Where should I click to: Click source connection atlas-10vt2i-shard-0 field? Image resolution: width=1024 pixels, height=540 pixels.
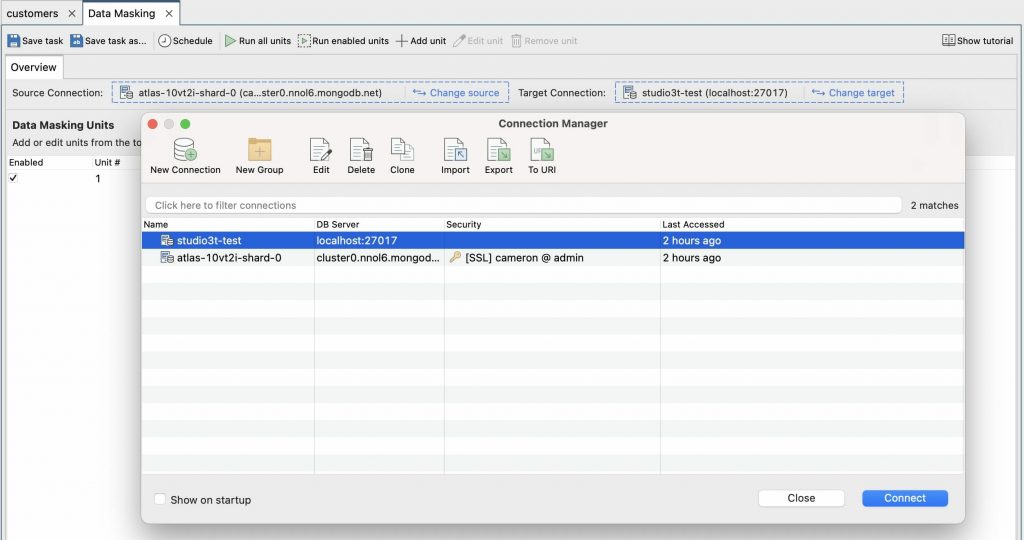point(261,93)
